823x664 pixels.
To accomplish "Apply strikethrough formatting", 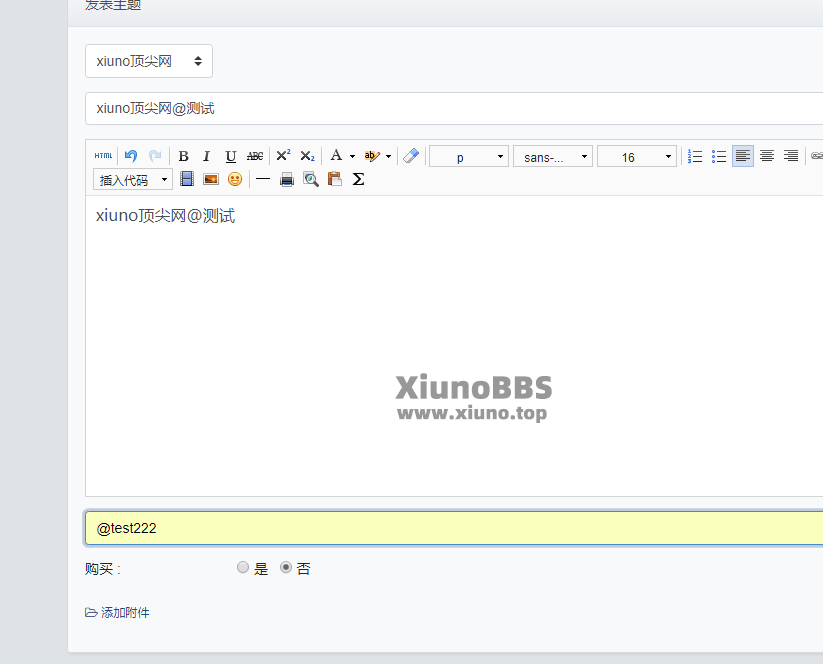I will [255, 156].
